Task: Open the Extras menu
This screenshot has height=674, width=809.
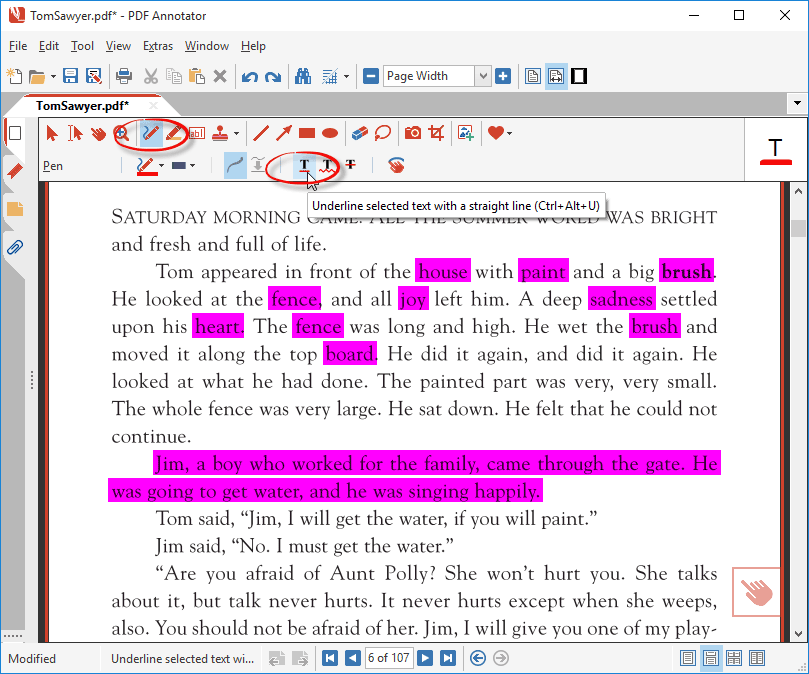Action: (158, 46)
